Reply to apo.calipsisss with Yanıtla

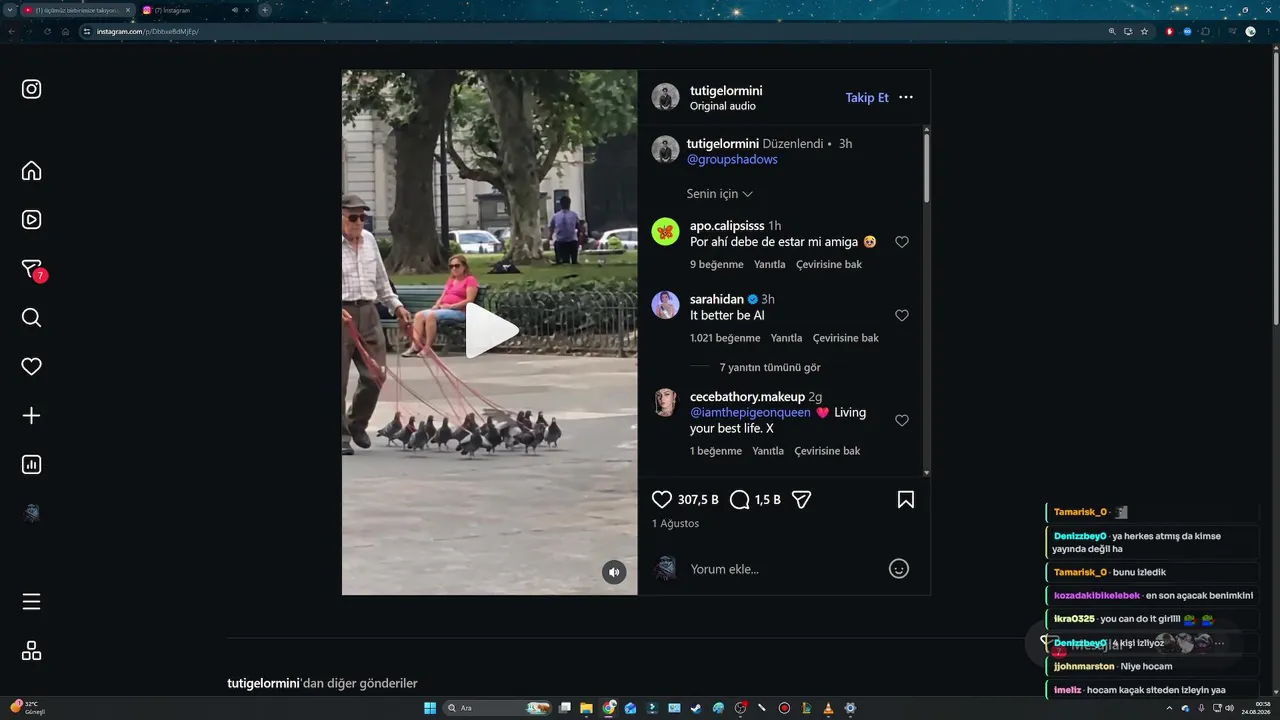770,265
